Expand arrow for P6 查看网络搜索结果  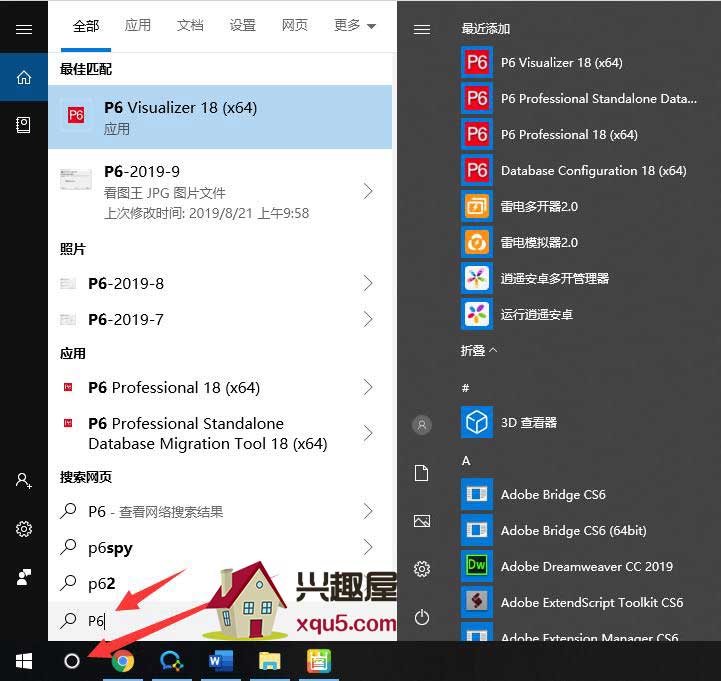coord(368,511)
